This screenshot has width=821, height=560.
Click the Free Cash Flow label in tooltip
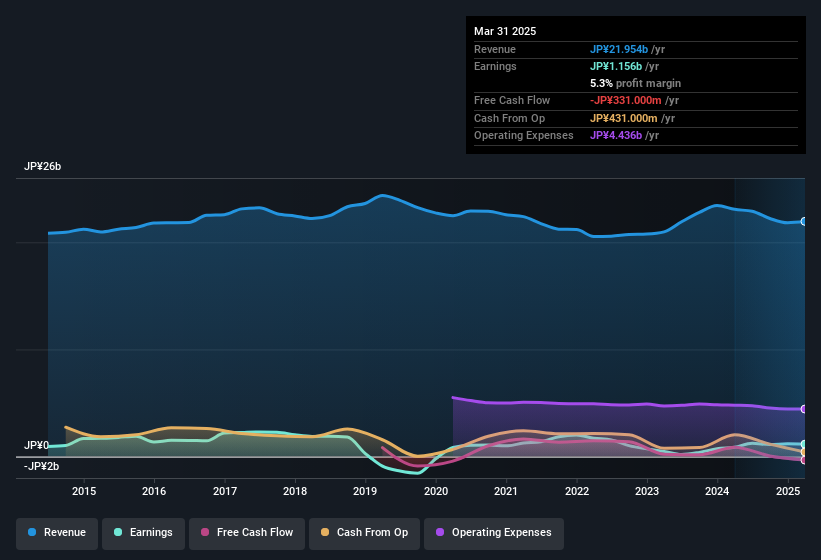click(x=512, y=100)
